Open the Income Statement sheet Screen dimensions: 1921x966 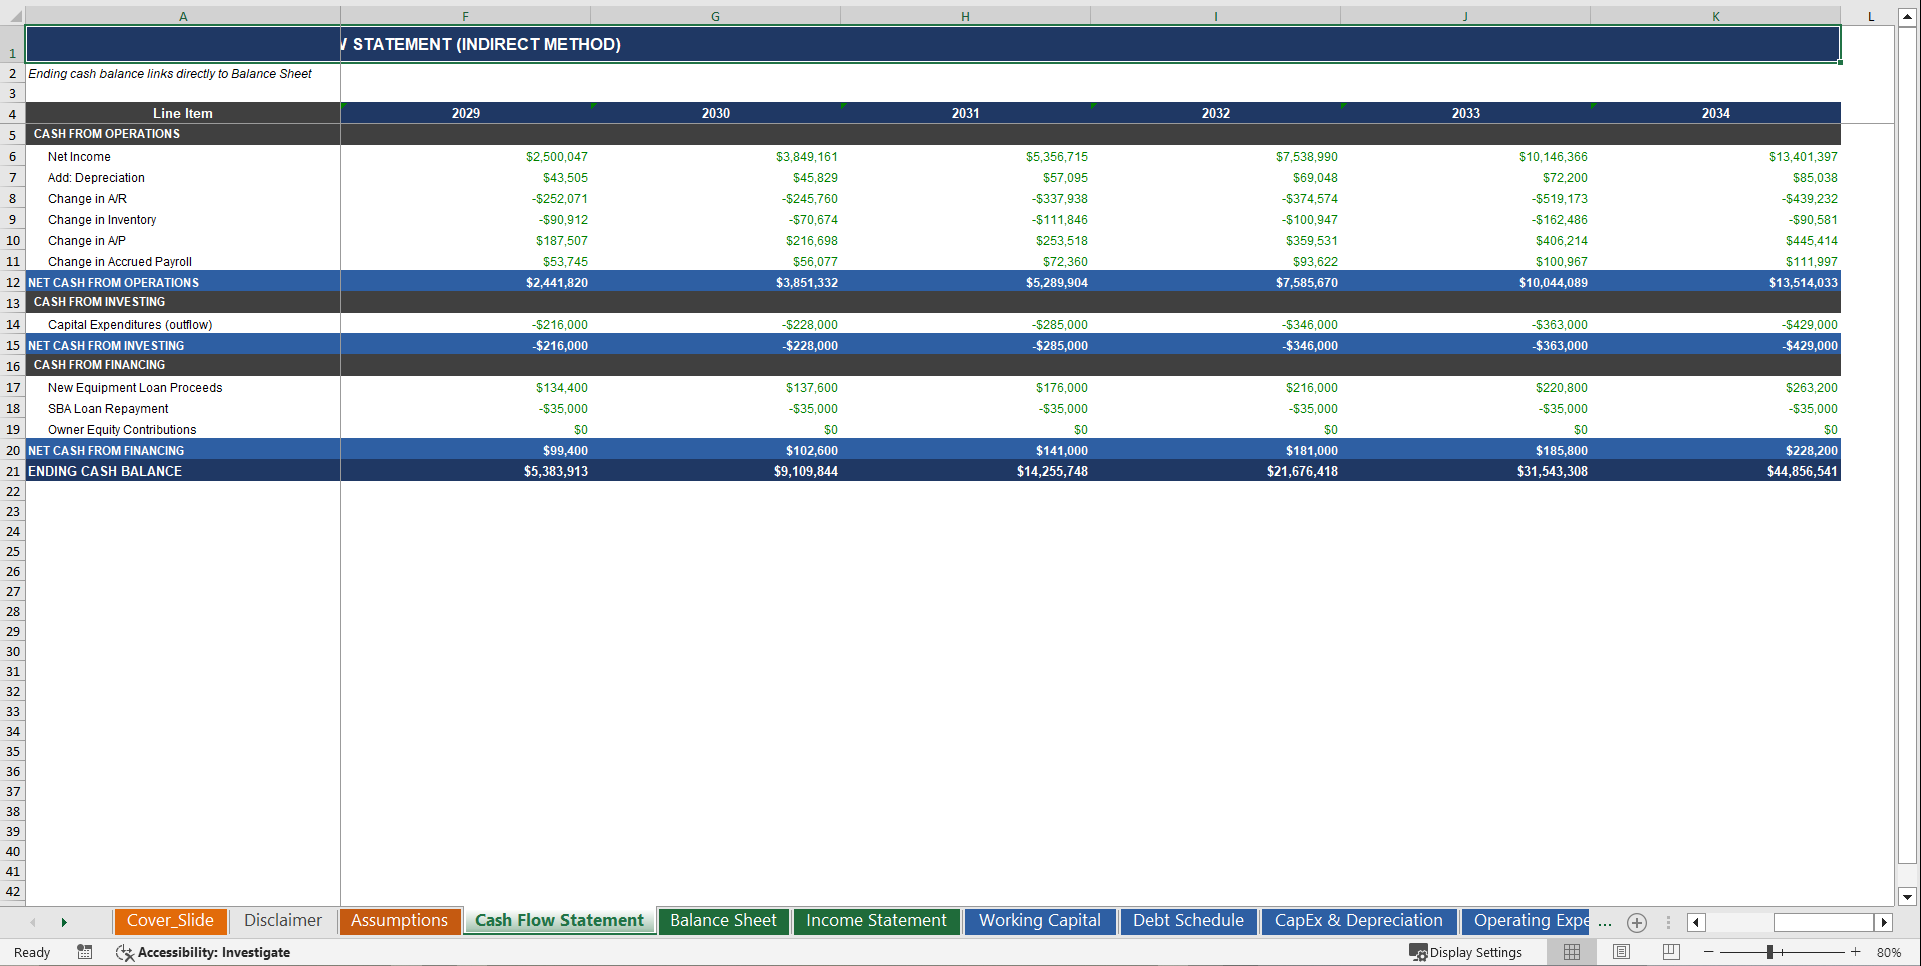(x=876, y=921)
